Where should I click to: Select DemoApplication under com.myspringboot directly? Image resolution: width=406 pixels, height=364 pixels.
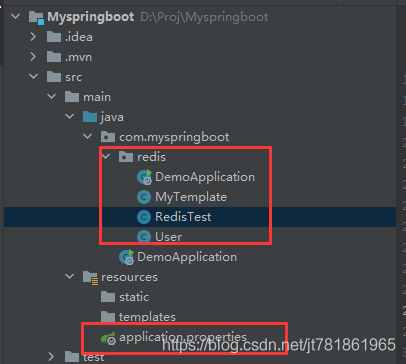187,257
